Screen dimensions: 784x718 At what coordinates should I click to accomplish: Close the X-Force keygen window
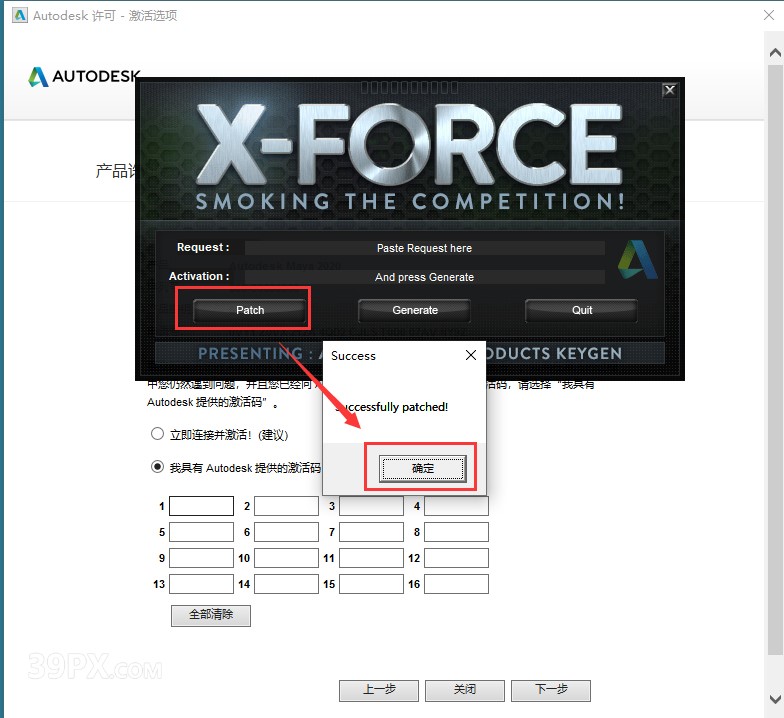[x=670, y=90]
